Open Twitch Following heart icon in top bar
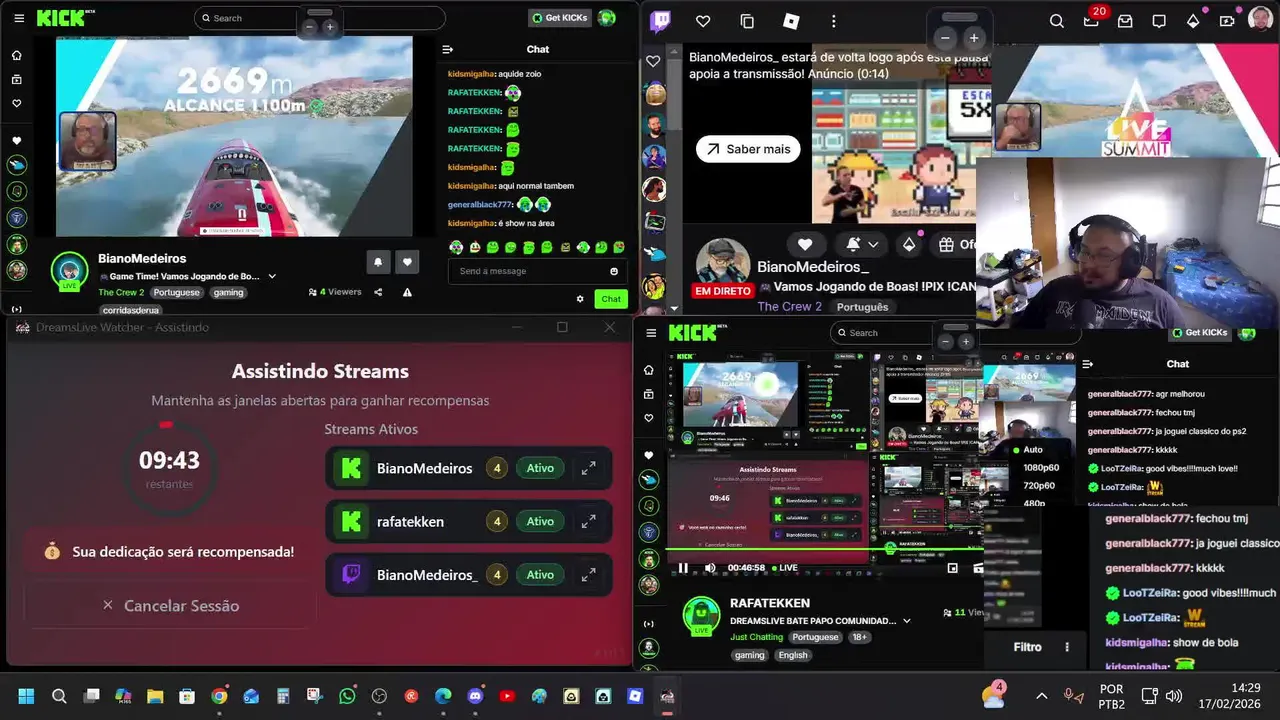The image size is (1280, 720). click(703, 21)
